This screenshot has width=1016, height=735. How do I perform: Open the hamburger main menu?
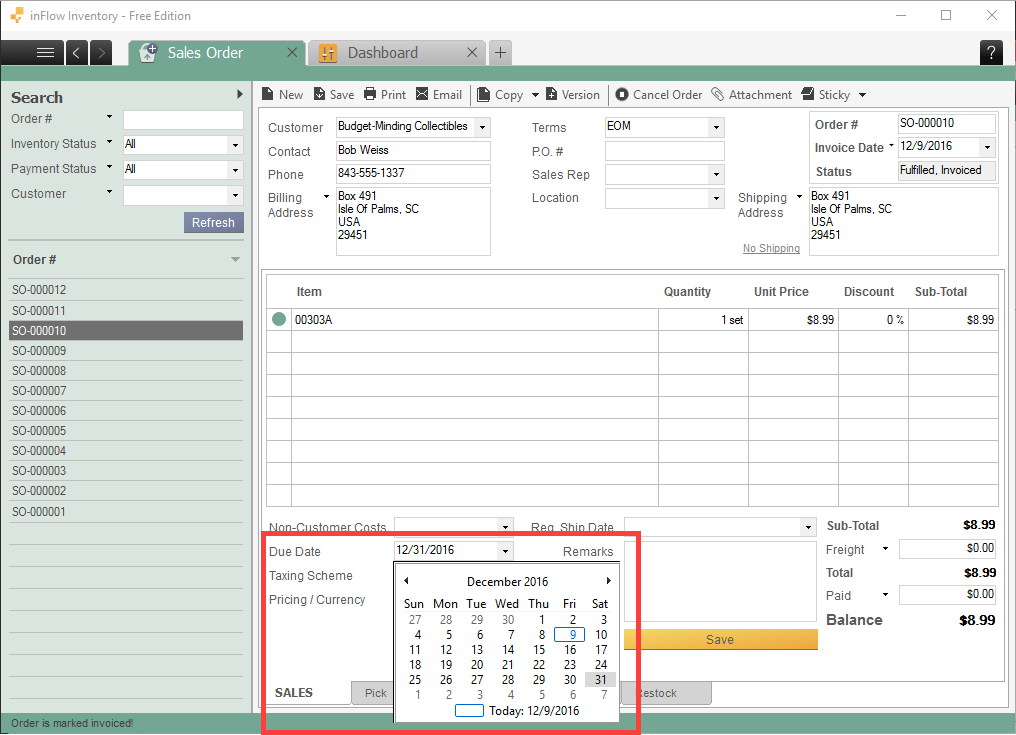pyautogui.click(x=45, y=53)
